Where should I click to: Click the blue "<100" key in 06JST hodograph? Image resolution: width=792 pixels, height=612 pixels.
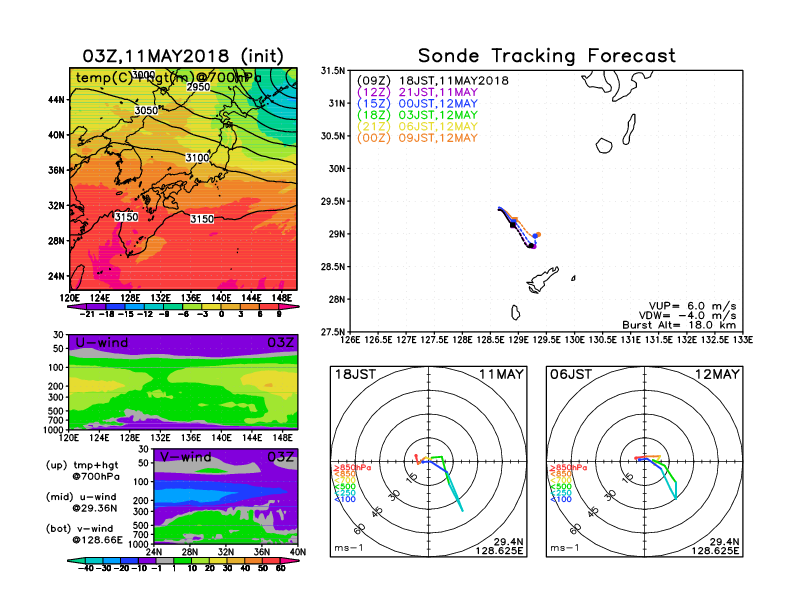(x=560, y=499)
